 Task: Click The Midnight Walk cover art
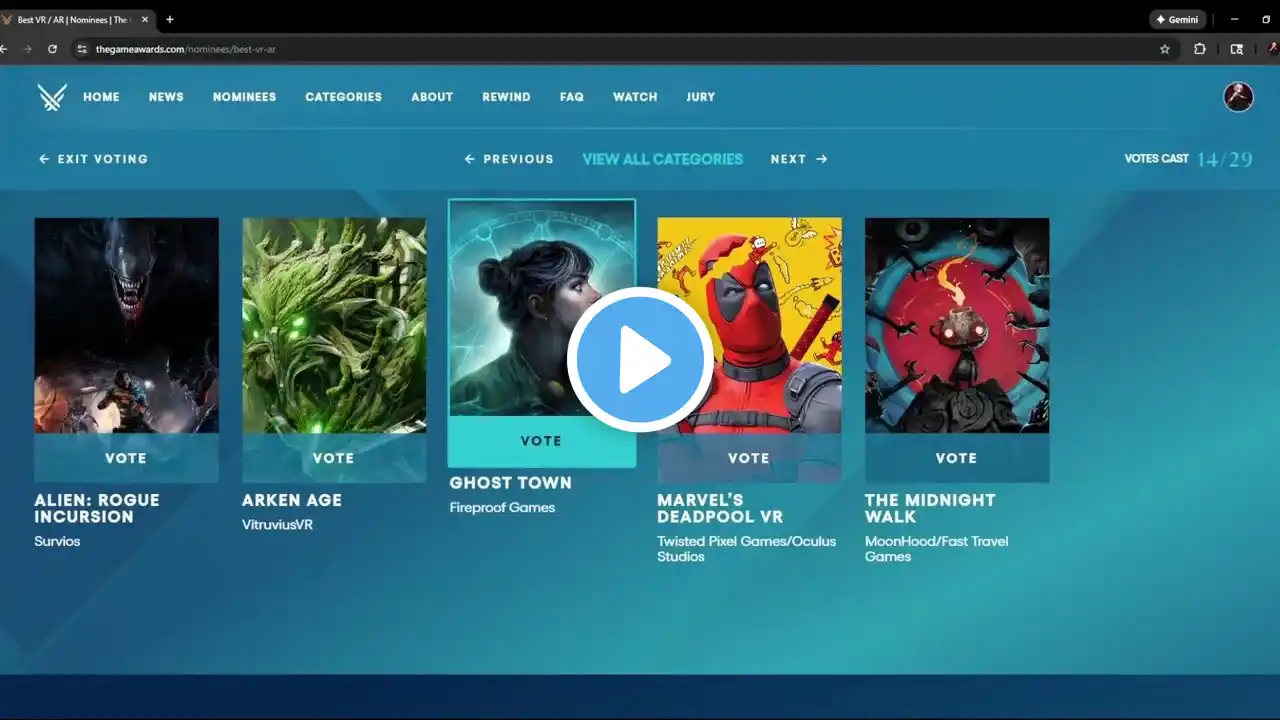(957, 326)
